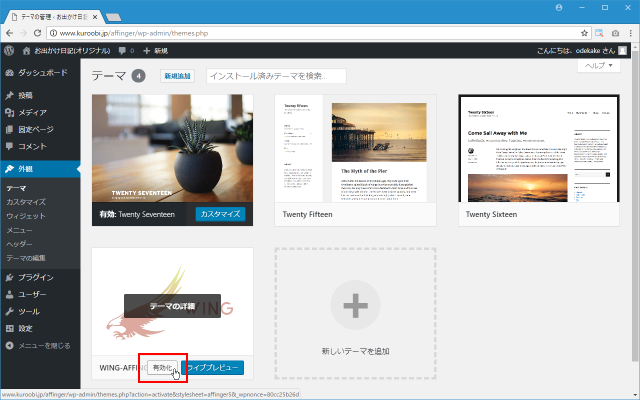Click the theme count badge 4

pyautogui.click(x=138, y=76)
